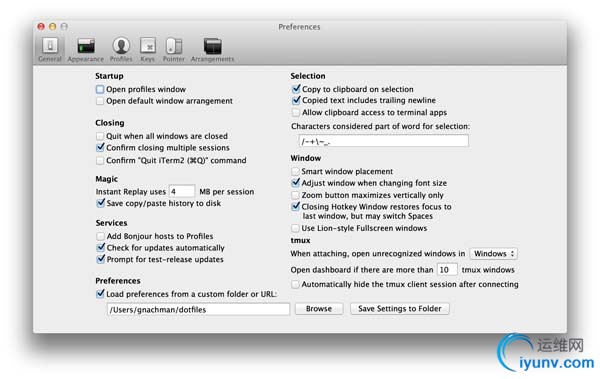The image size is (600, 379).
Task: Toggle Closing Hotkey Window restores focus checkbox
Action: pos(295,206)
